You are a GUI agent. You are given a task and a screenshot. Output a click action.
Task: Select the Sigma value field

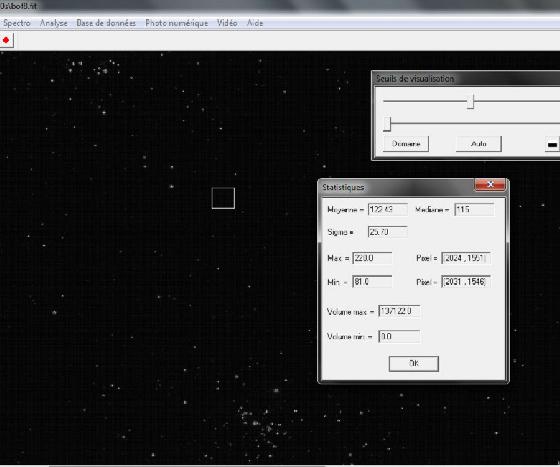pyautogui.click(x=388, y=232)
